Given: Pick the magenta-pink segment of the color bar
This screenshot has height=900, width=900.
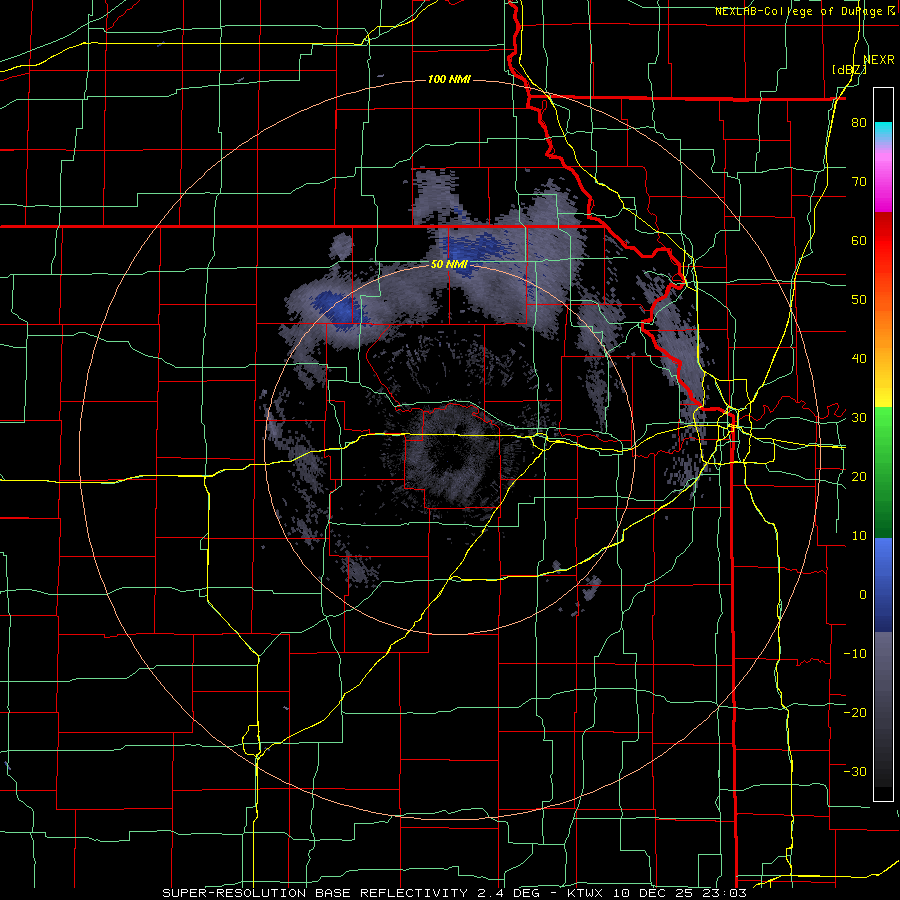Looking at the screenshot, I should [x=883, y=179].
